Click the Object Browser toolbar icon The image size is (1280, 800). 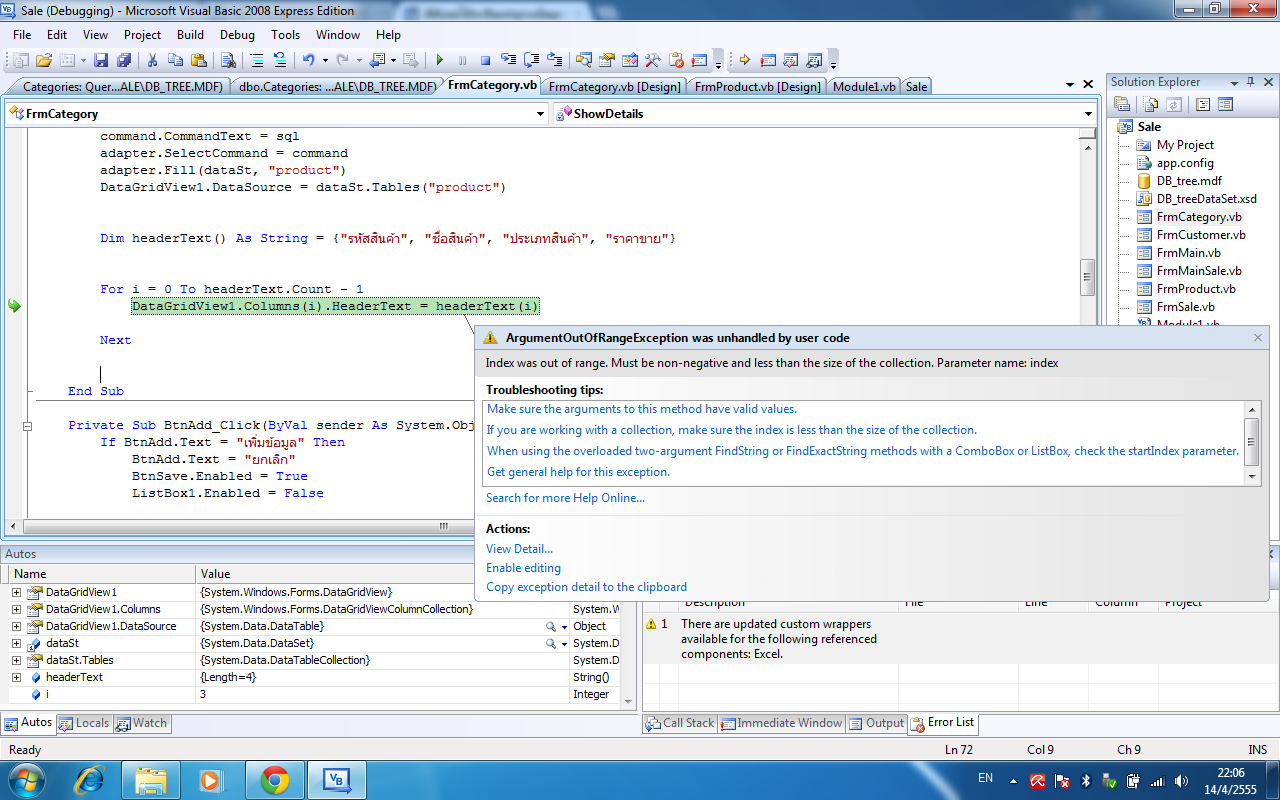[x=630, y=60]
